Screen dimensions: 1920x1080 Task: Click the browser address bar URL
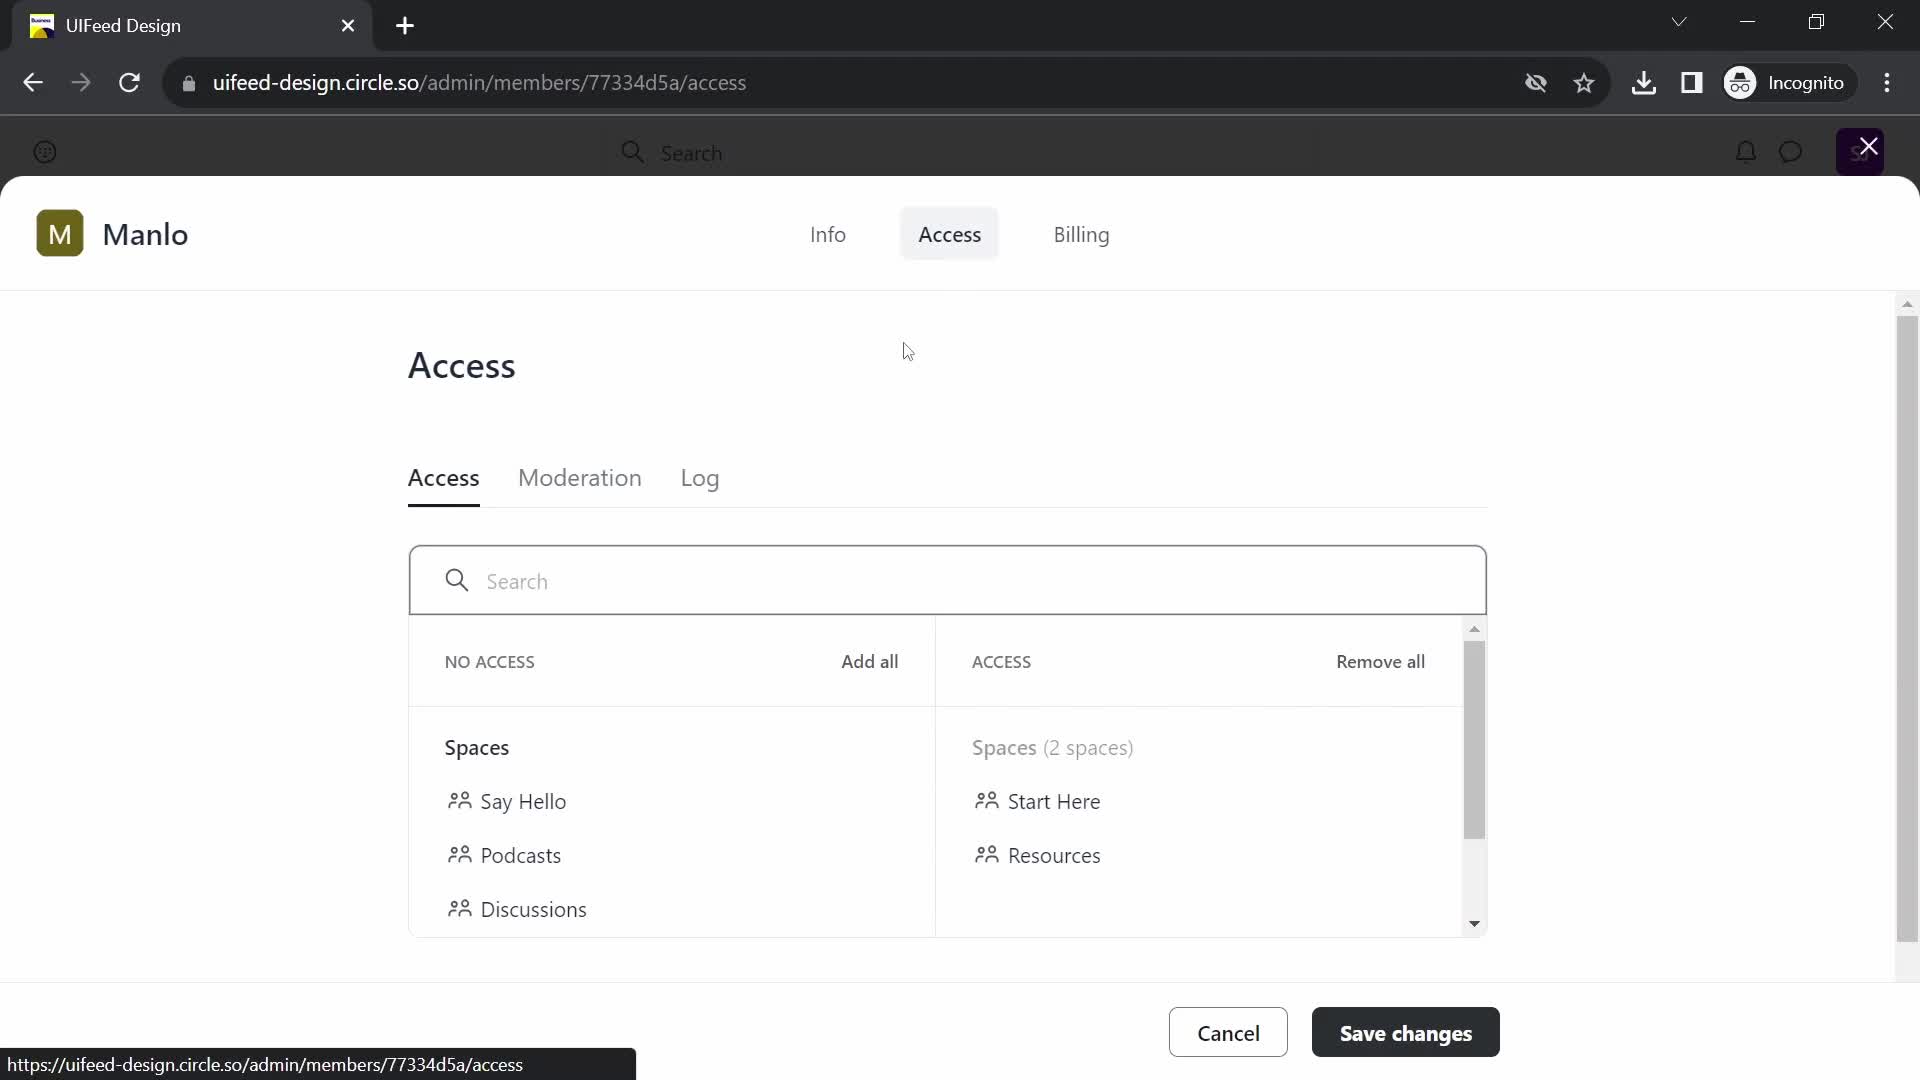480,83
